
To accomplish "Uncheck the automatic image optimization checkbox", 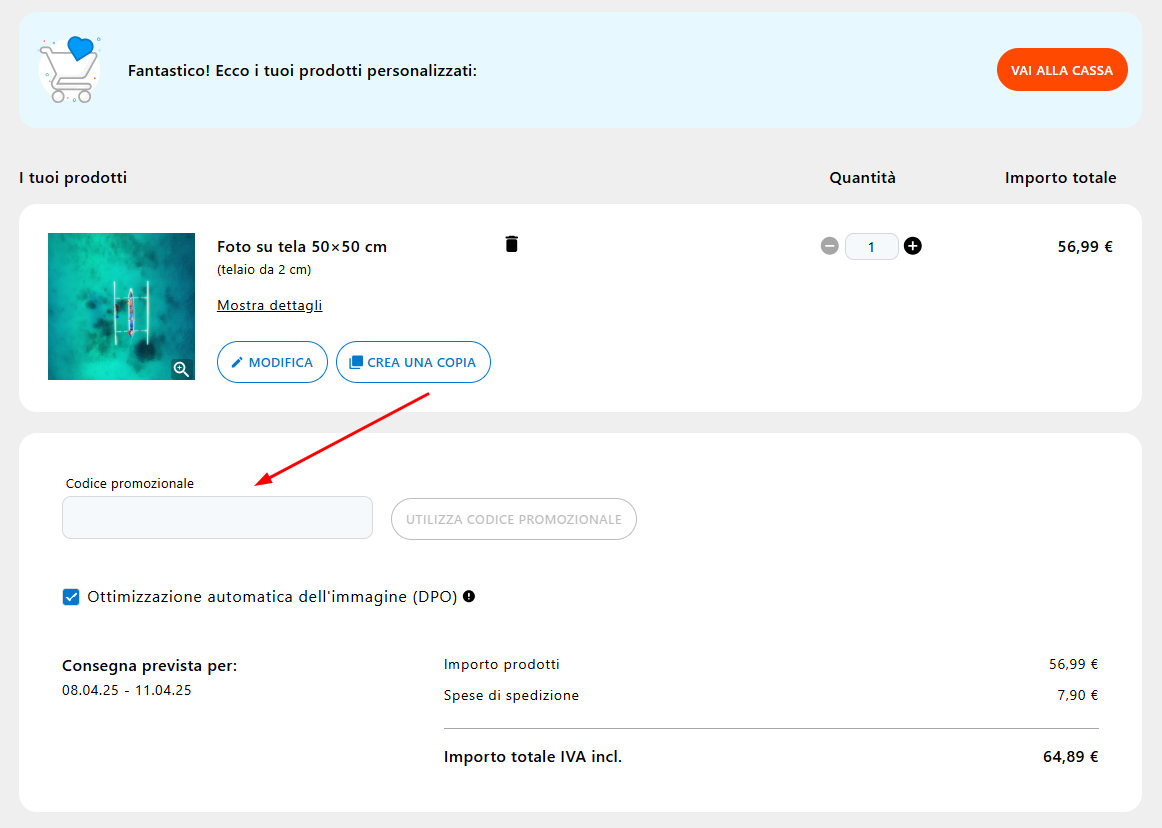I will [x=71, y=597].
